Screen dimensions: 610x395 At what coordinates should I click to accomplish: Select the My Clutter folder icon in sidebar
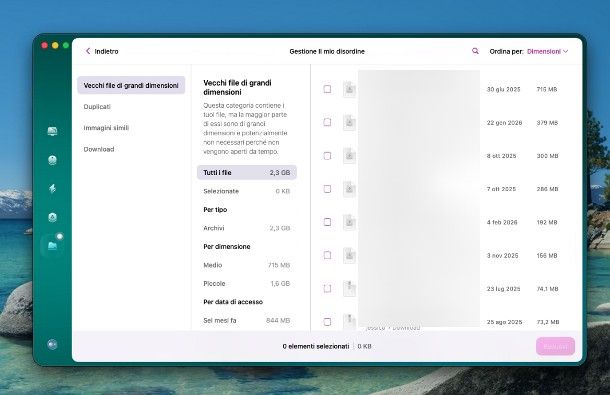click(52, 246)
